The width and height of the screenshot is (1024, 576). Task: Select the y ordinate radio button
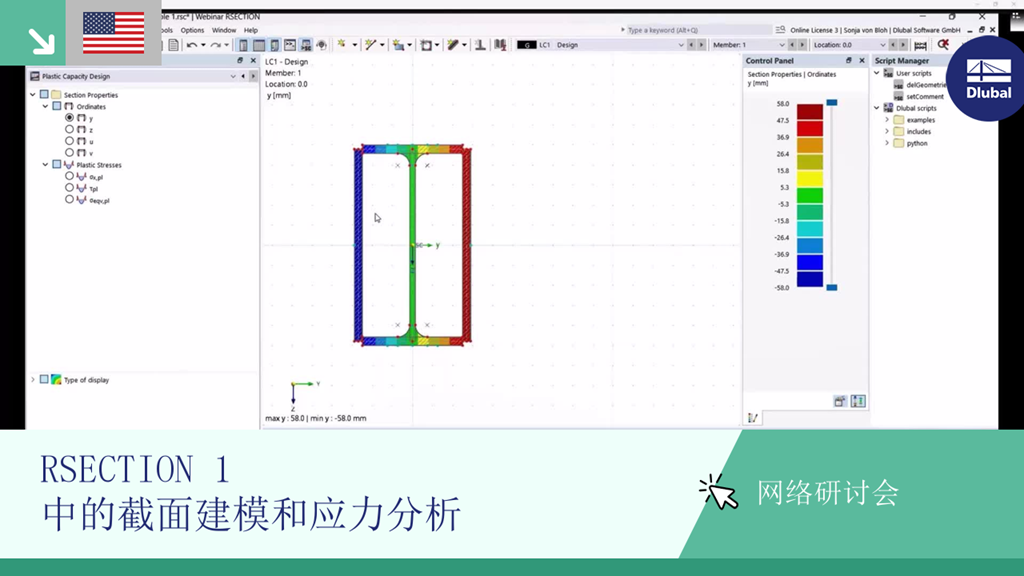tap(69, 118)
